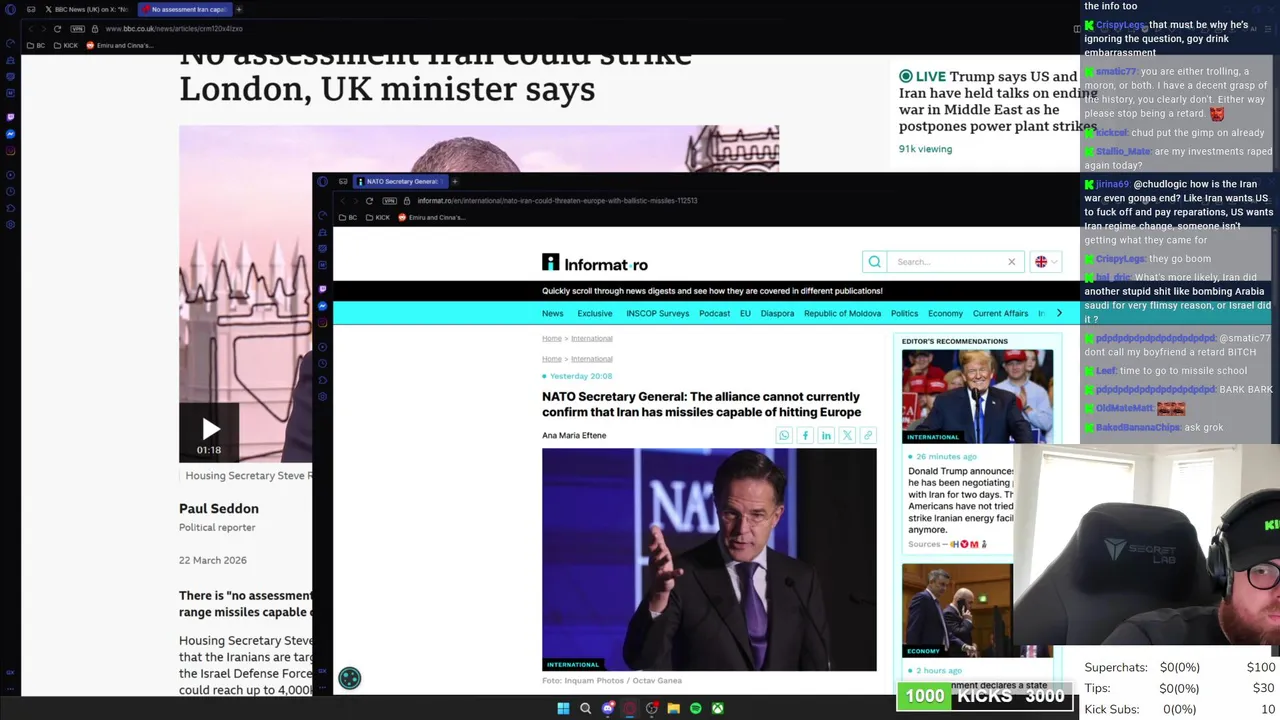Open the Informat language flag dropdown
1280x720 pixels.
coord(1046,262)
